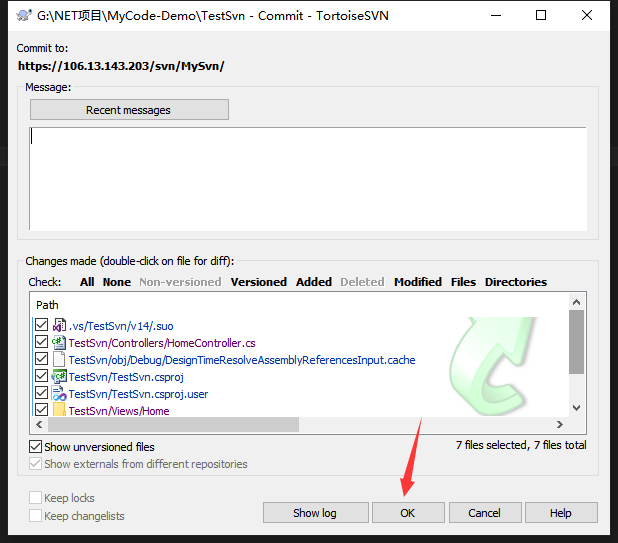This screenshot has height=543, width=618.
Task: Uncheck the DesignTimeResolveAssemblyReferencesInput.cache file
Action: point(41,359)
